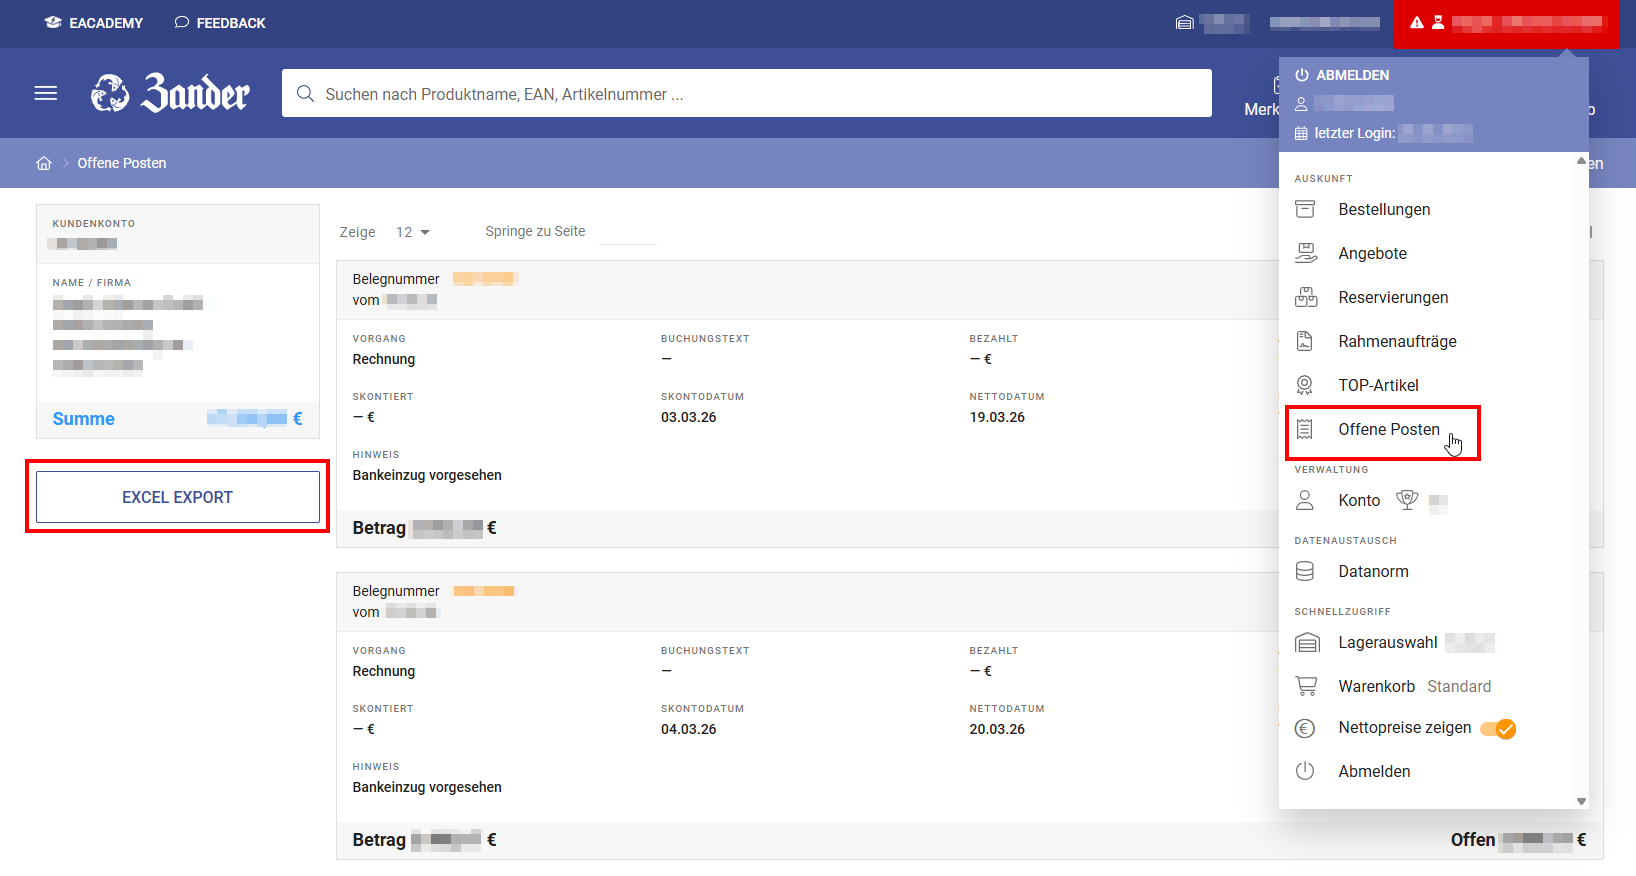The height and width of the screenshot is (876, 1636).
Task: Click the Lagerauswahl warehouse icon
Action: [1307, 642]
